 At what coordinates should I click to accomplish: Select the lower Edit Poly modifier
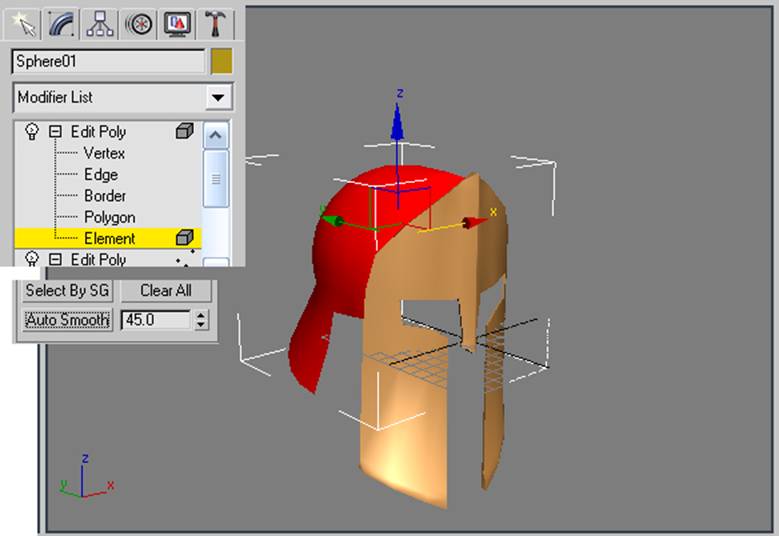(x=98, y=259)
